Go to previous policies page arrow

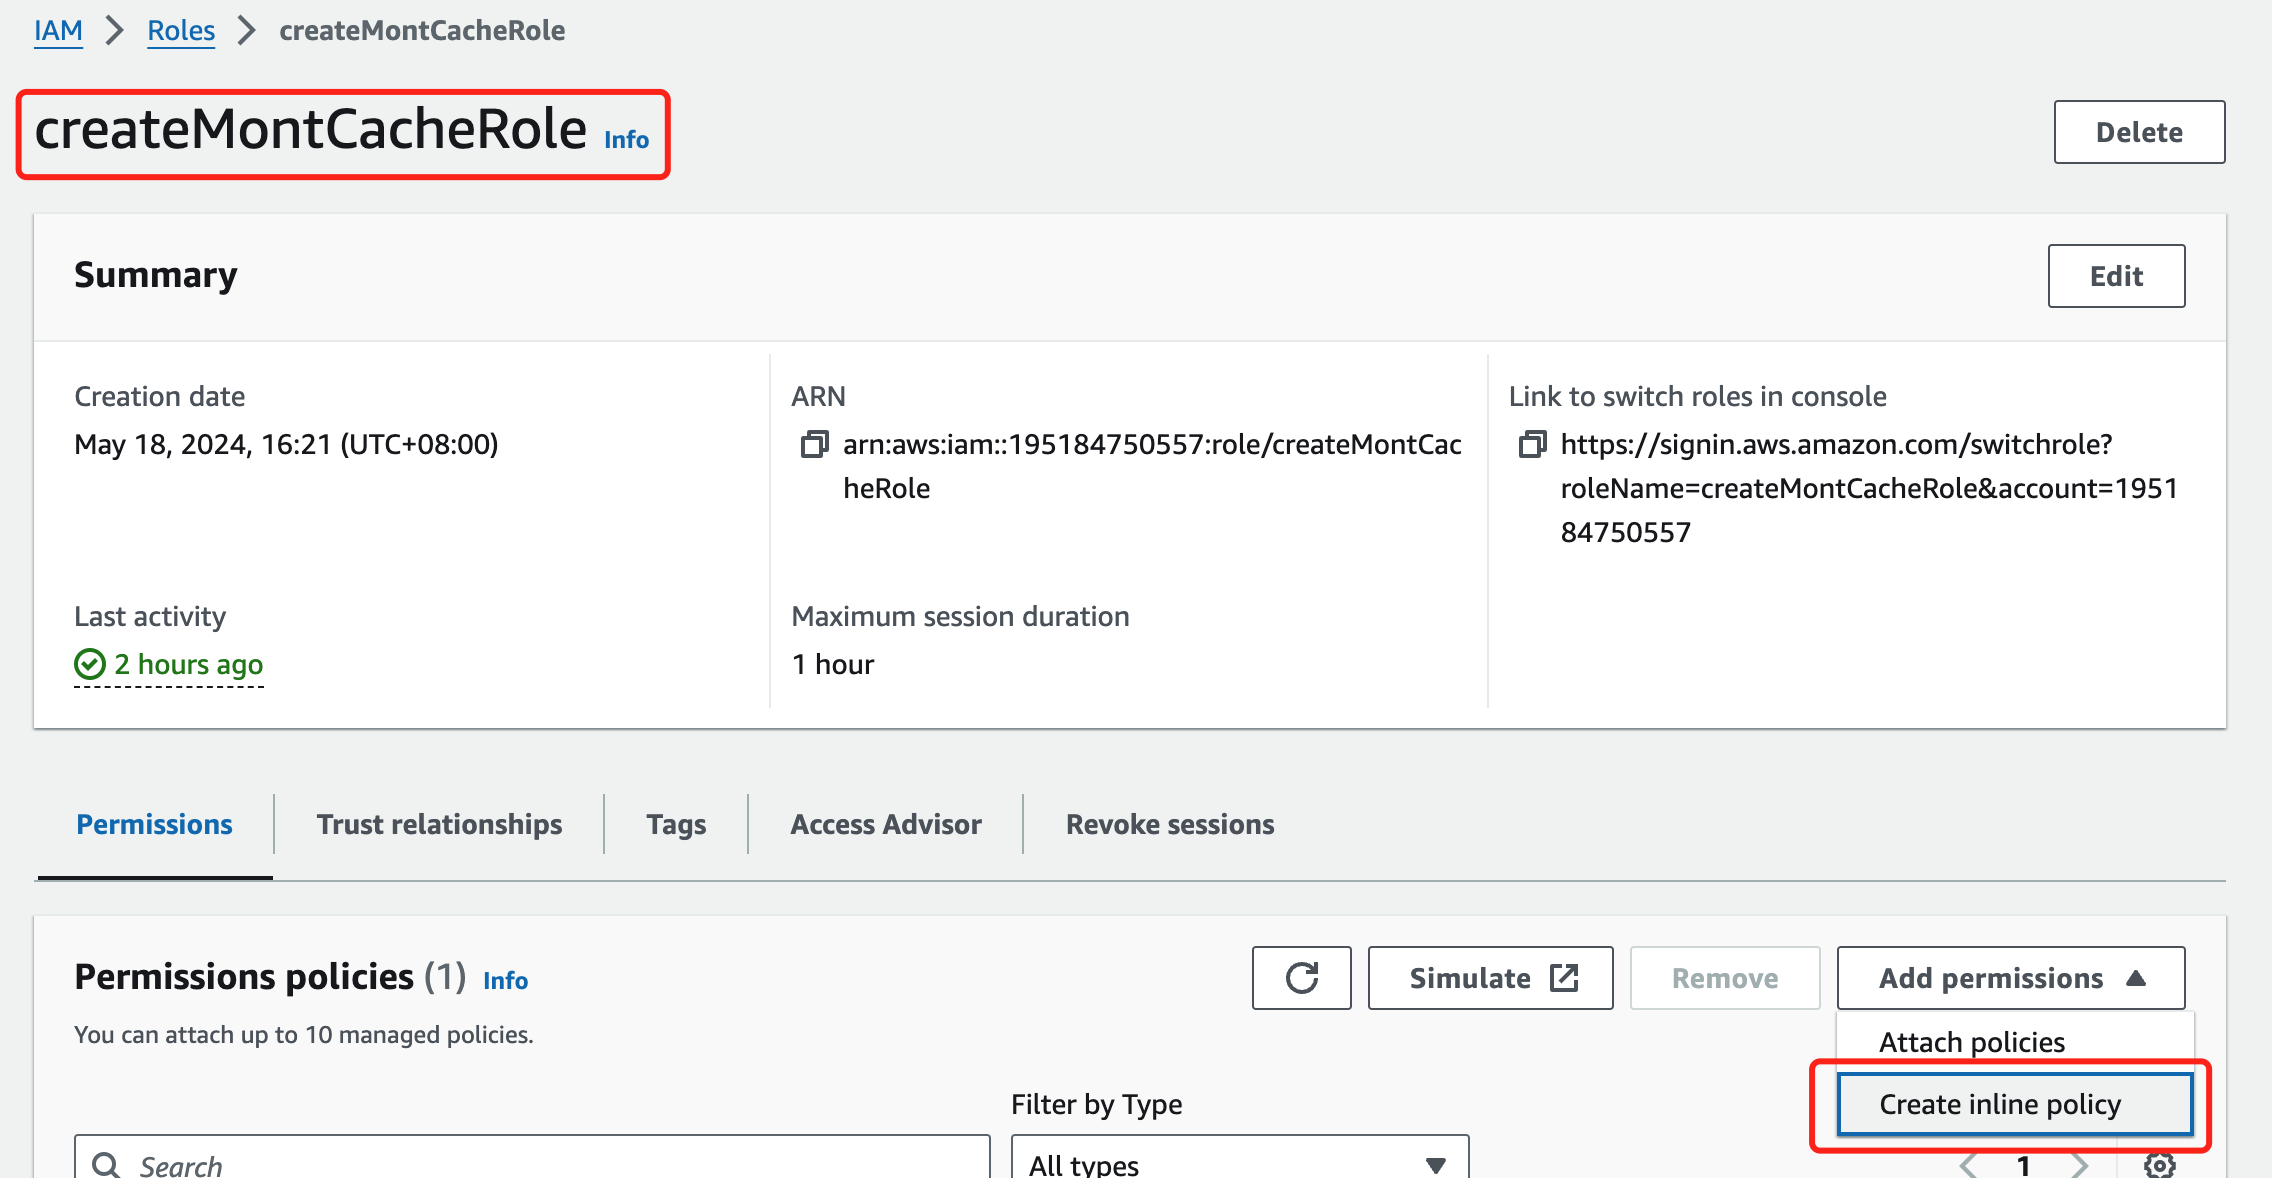[1968, 1165]
